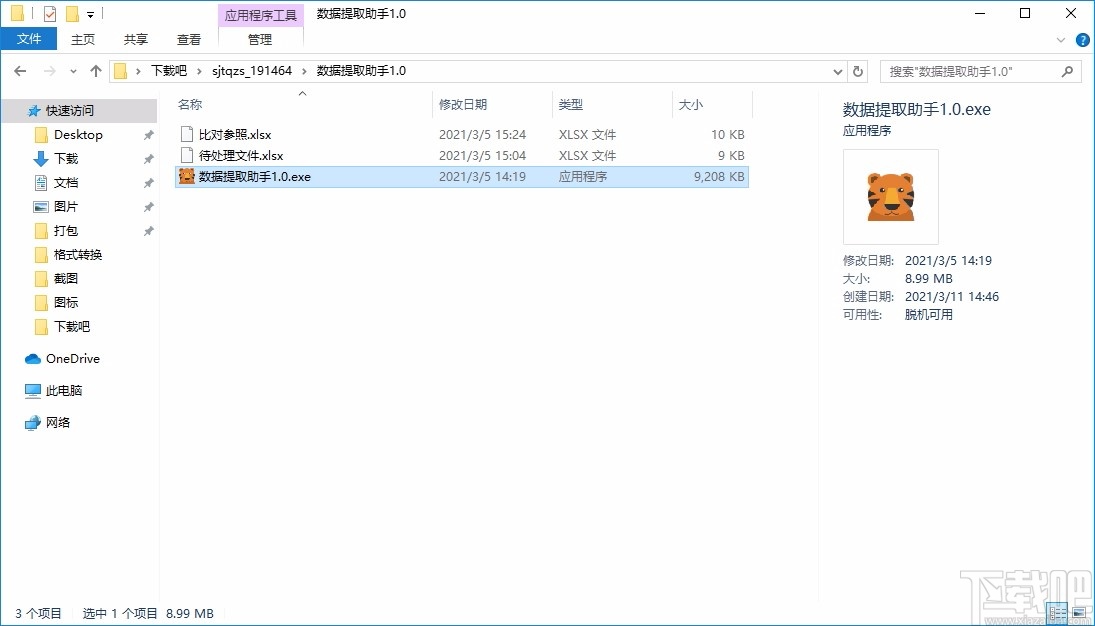
Task: Open the 管理 application tools tab
Action: coord(260,40)
